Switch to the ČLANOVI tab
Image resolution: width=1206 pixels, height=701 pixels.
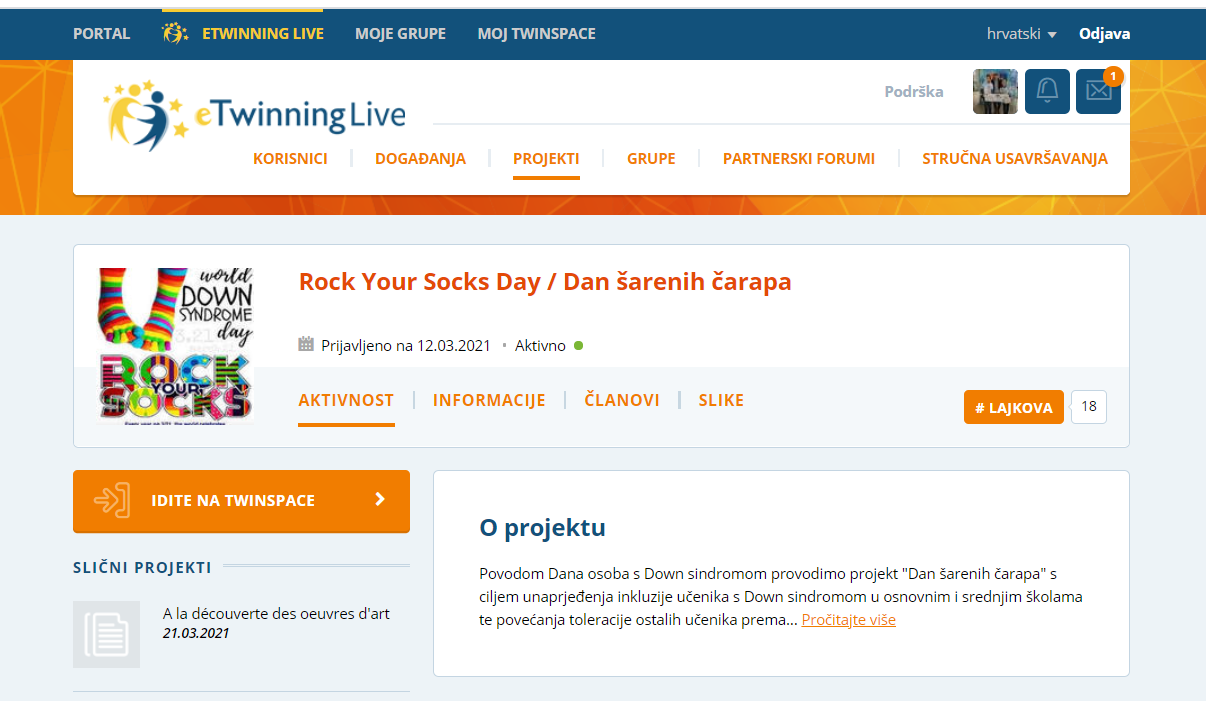click(x=622, y=400)
